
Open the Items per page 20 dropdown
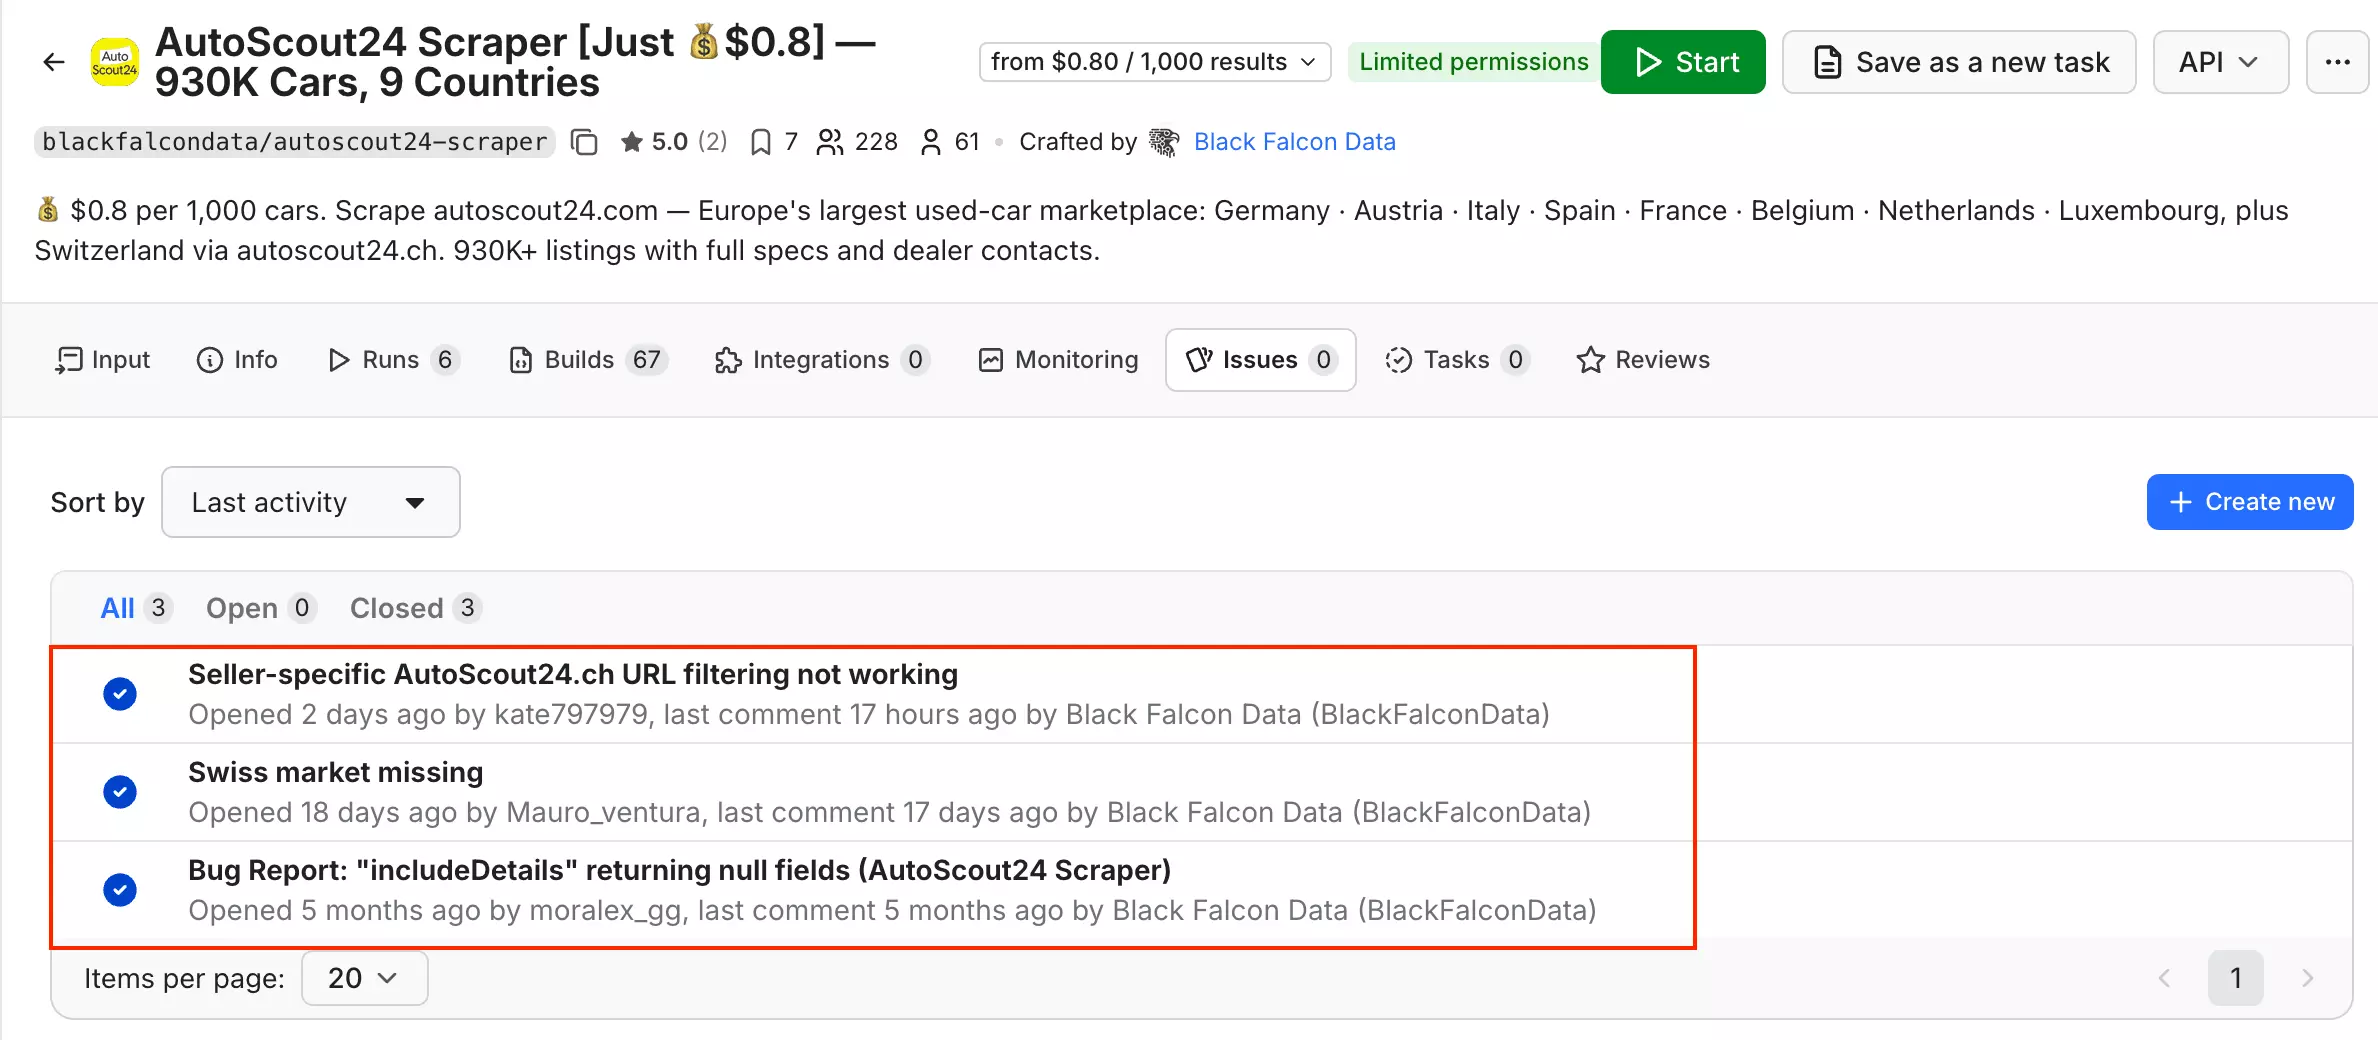tap(364, 978)
